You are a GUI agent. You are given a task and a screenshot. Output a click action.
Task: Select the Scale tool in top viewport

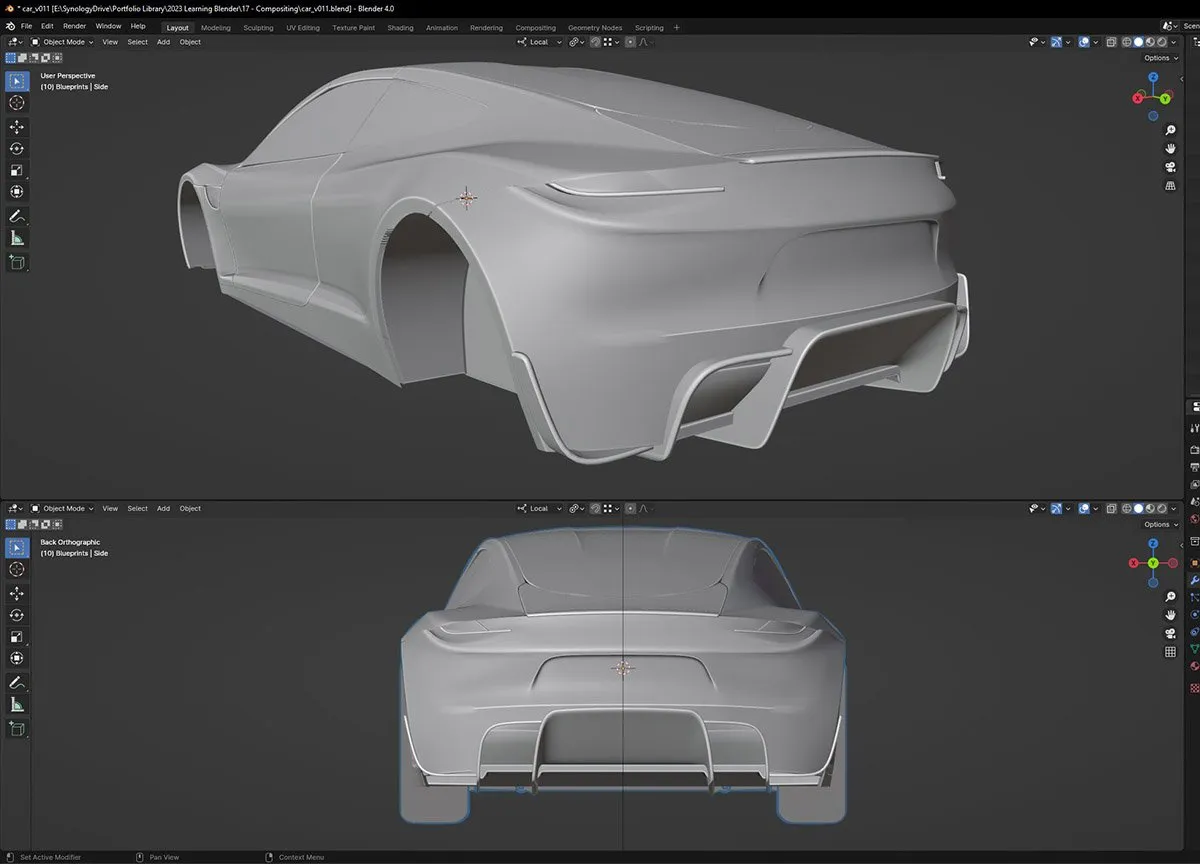click(17, 170)
